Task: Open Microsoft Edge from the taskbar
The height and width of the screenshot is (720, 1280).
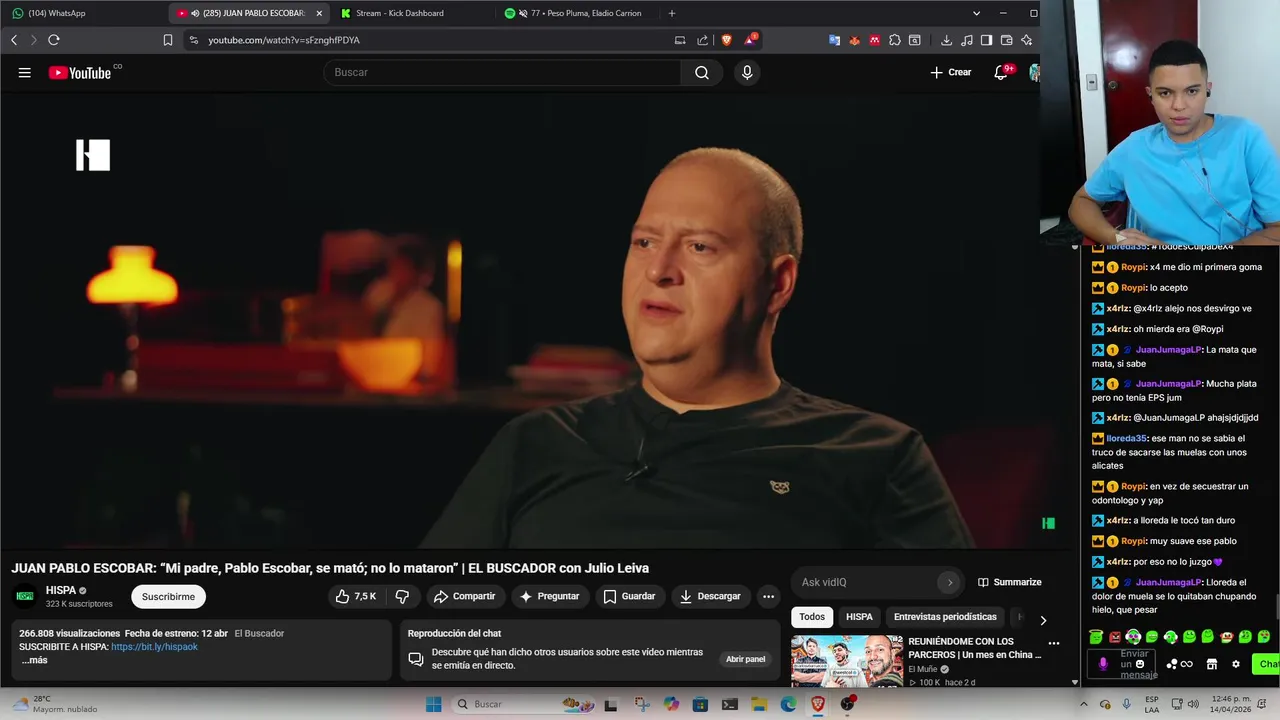Action: pos(788,704)
